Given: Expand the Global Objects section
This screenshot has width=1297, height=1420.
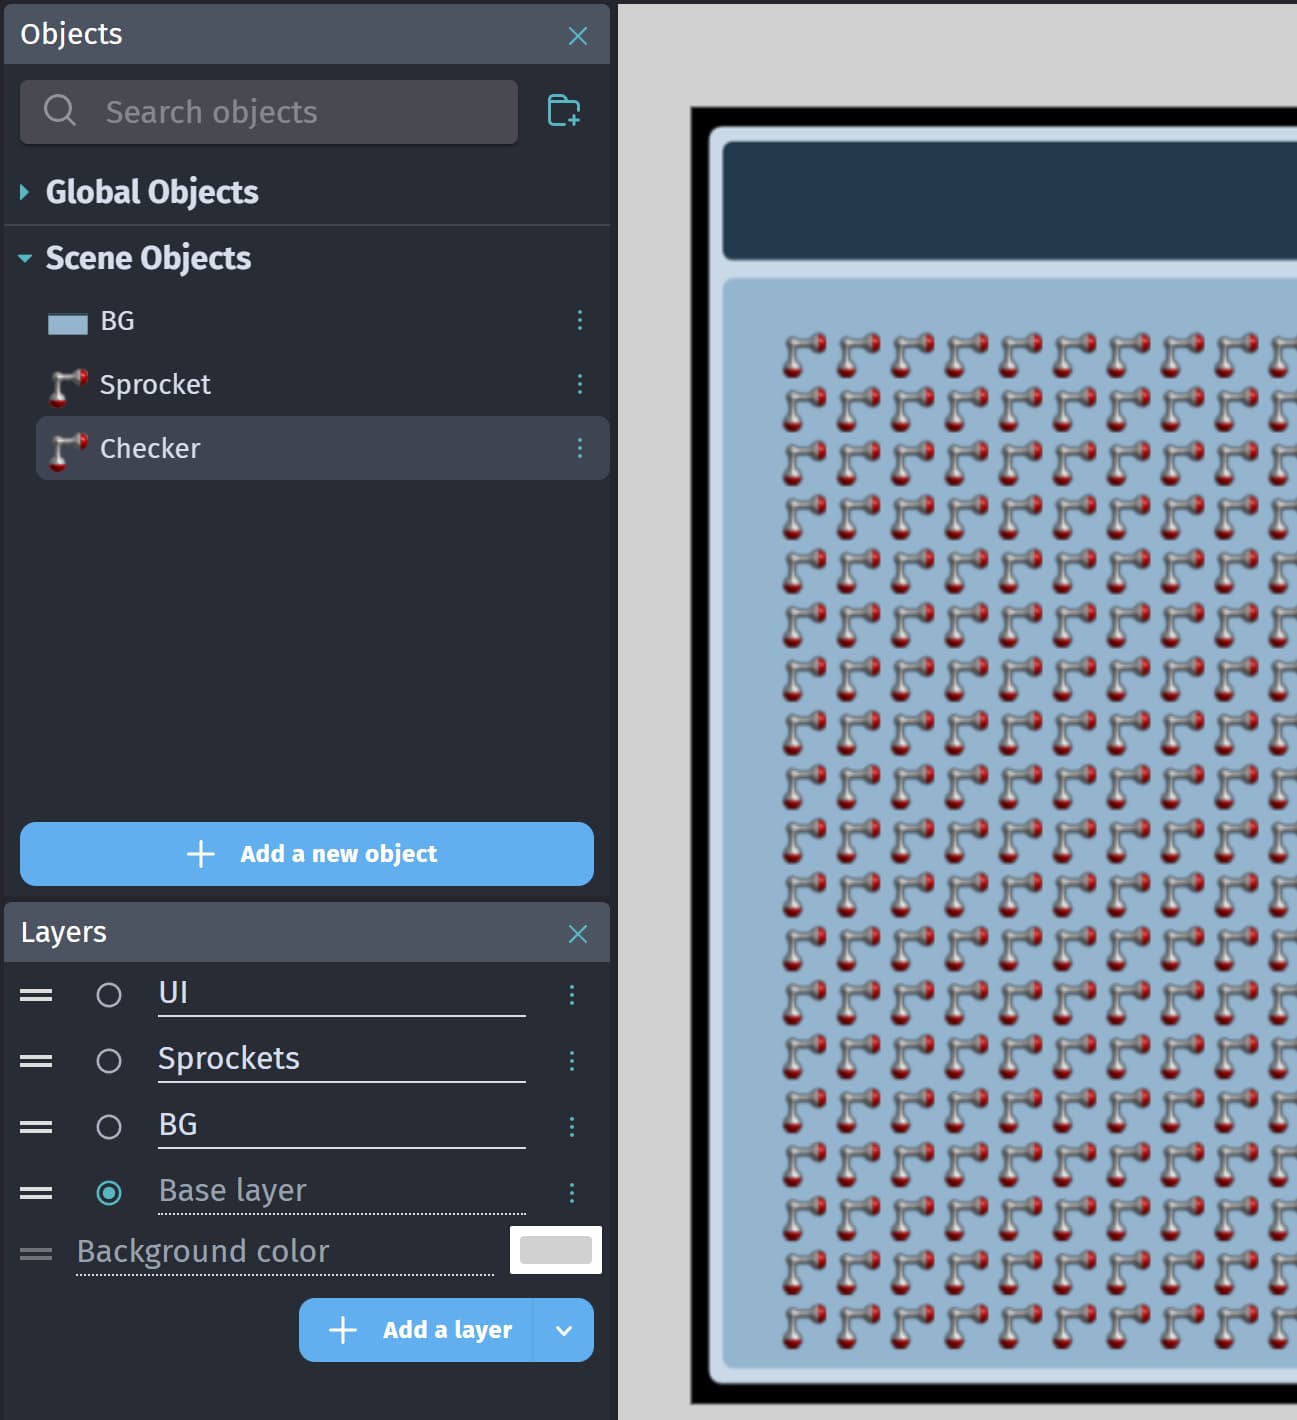Looking at the screenshot, I should pos(24,191).
